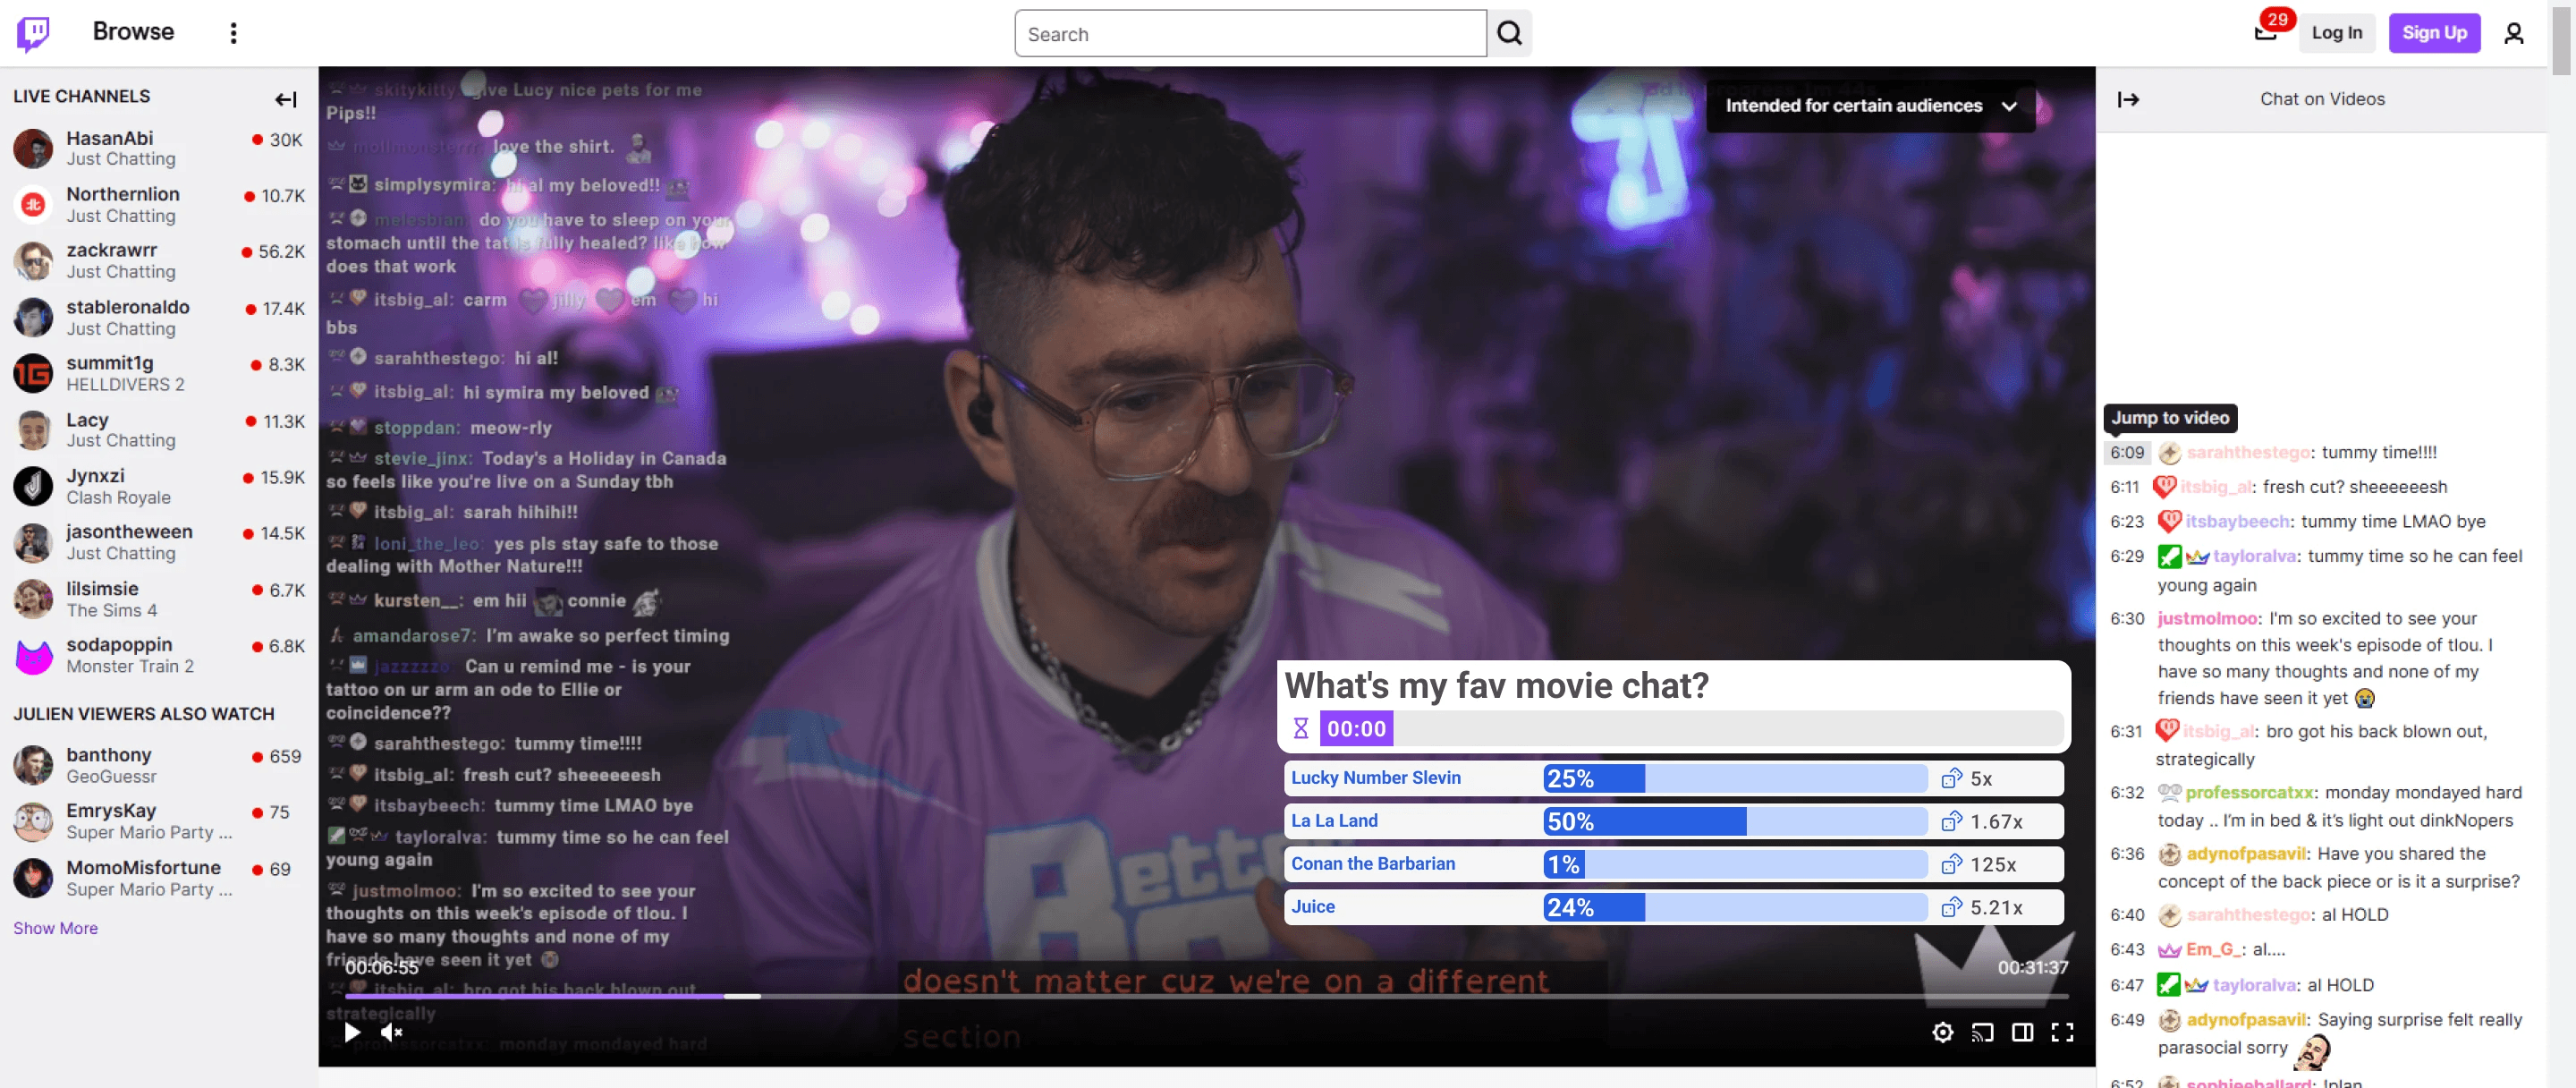Click the Show More link
The width and height of the screenshot is (2576, 1088).
point(55,928)
